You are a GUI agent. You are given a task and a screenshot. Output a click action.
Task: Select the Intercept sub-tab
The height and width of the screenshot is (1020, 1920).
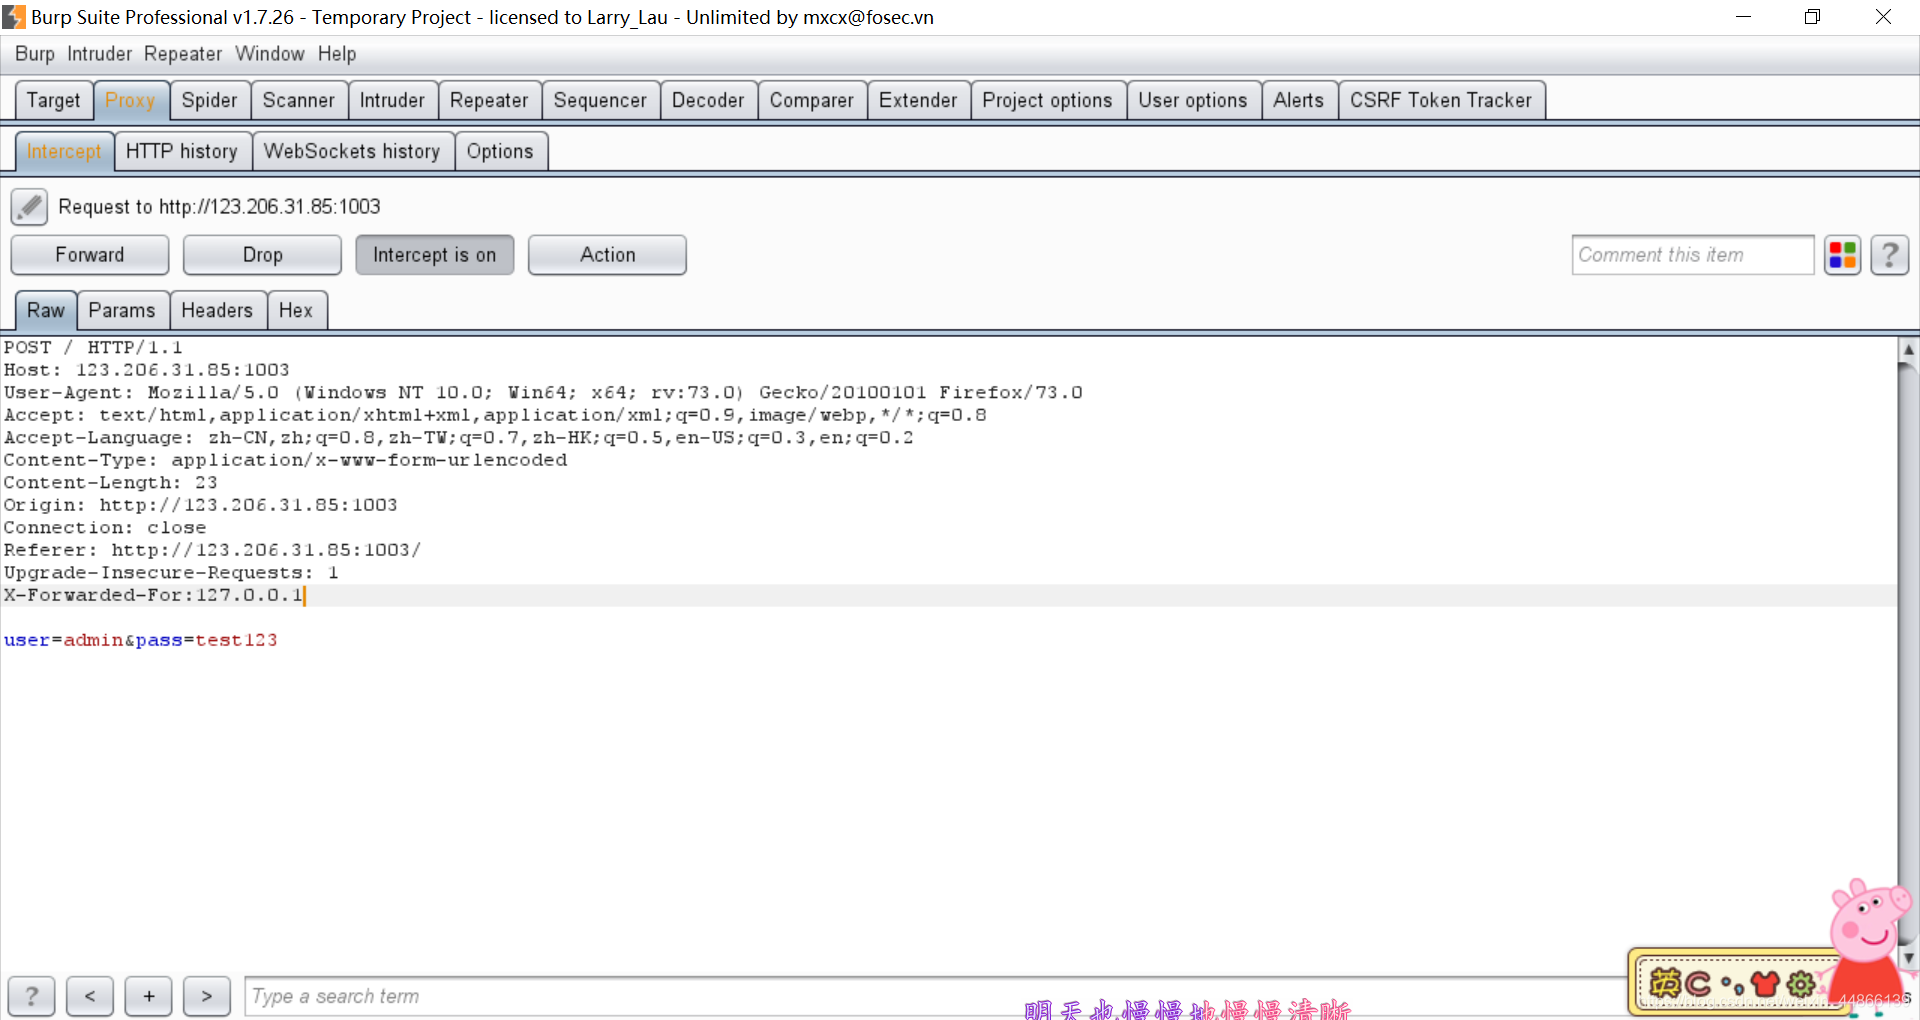pyautogui.click(x=64, y=151)
